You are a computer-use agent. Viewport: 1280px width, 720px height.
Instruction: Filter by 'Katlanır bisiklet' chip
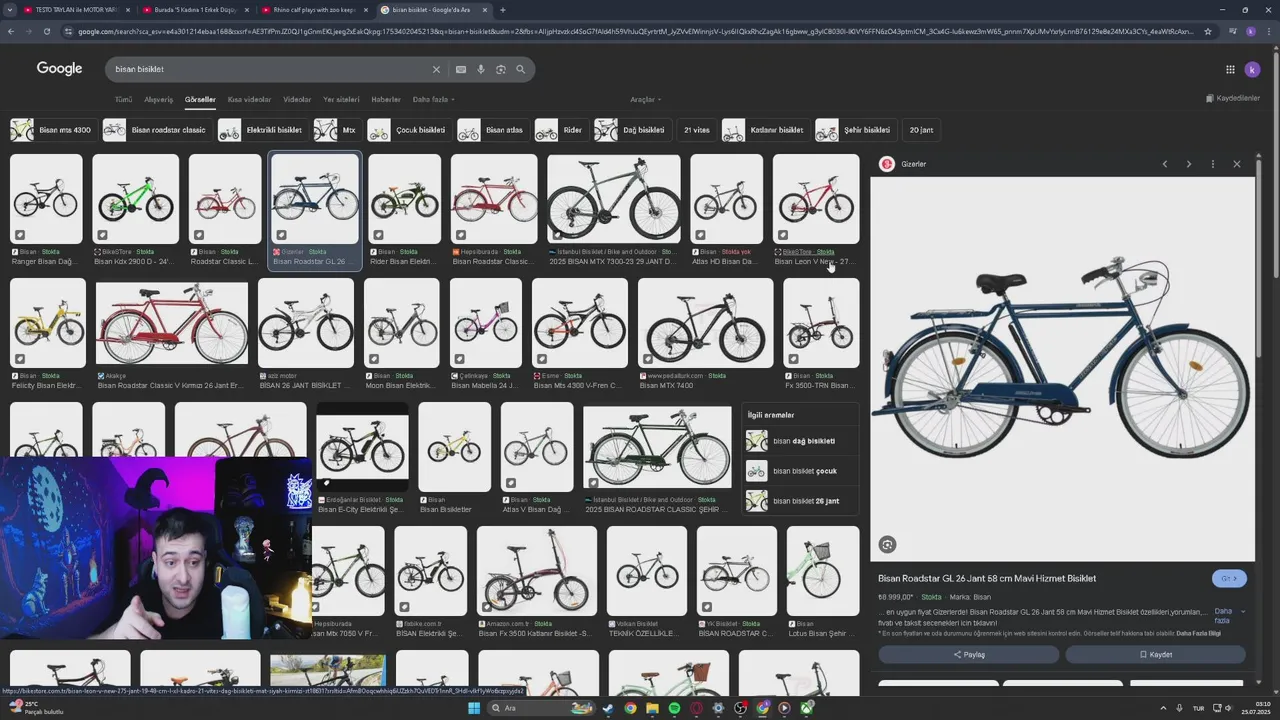click(765, 130)
